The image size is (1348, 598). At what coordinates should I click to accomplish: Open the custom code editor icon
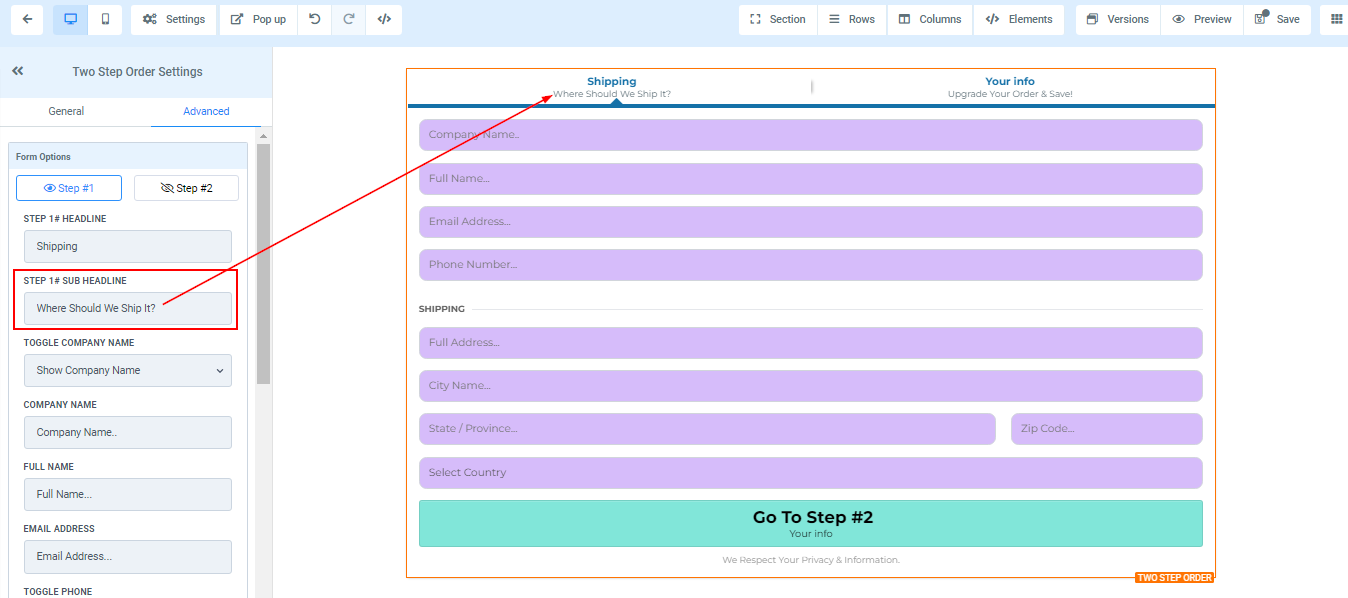pos(384,19)
